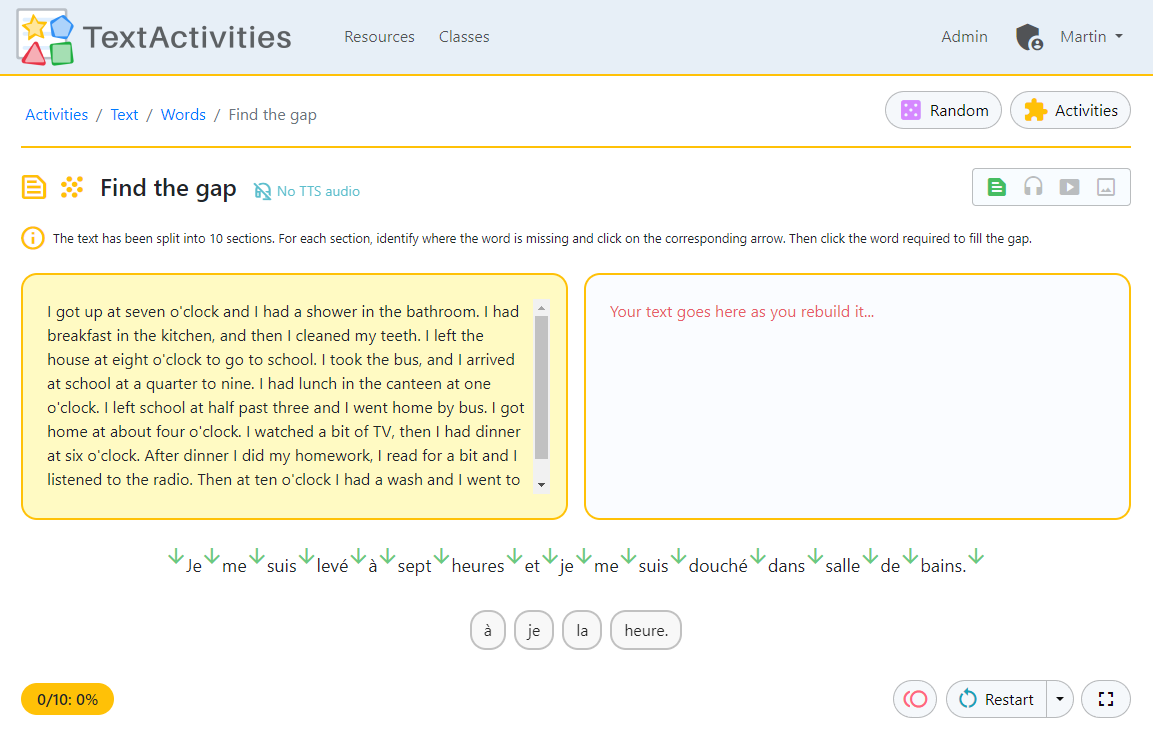Click the Random button

943,110
